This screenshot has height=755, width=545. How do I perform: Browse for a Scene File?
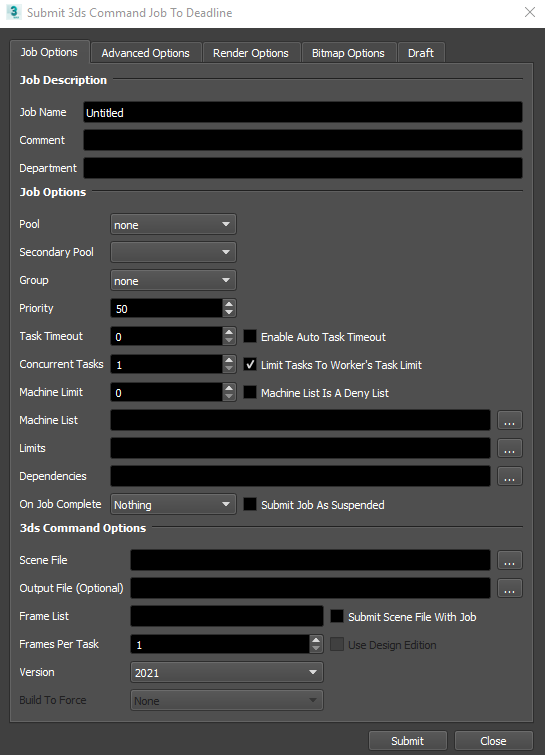point(509,560)
